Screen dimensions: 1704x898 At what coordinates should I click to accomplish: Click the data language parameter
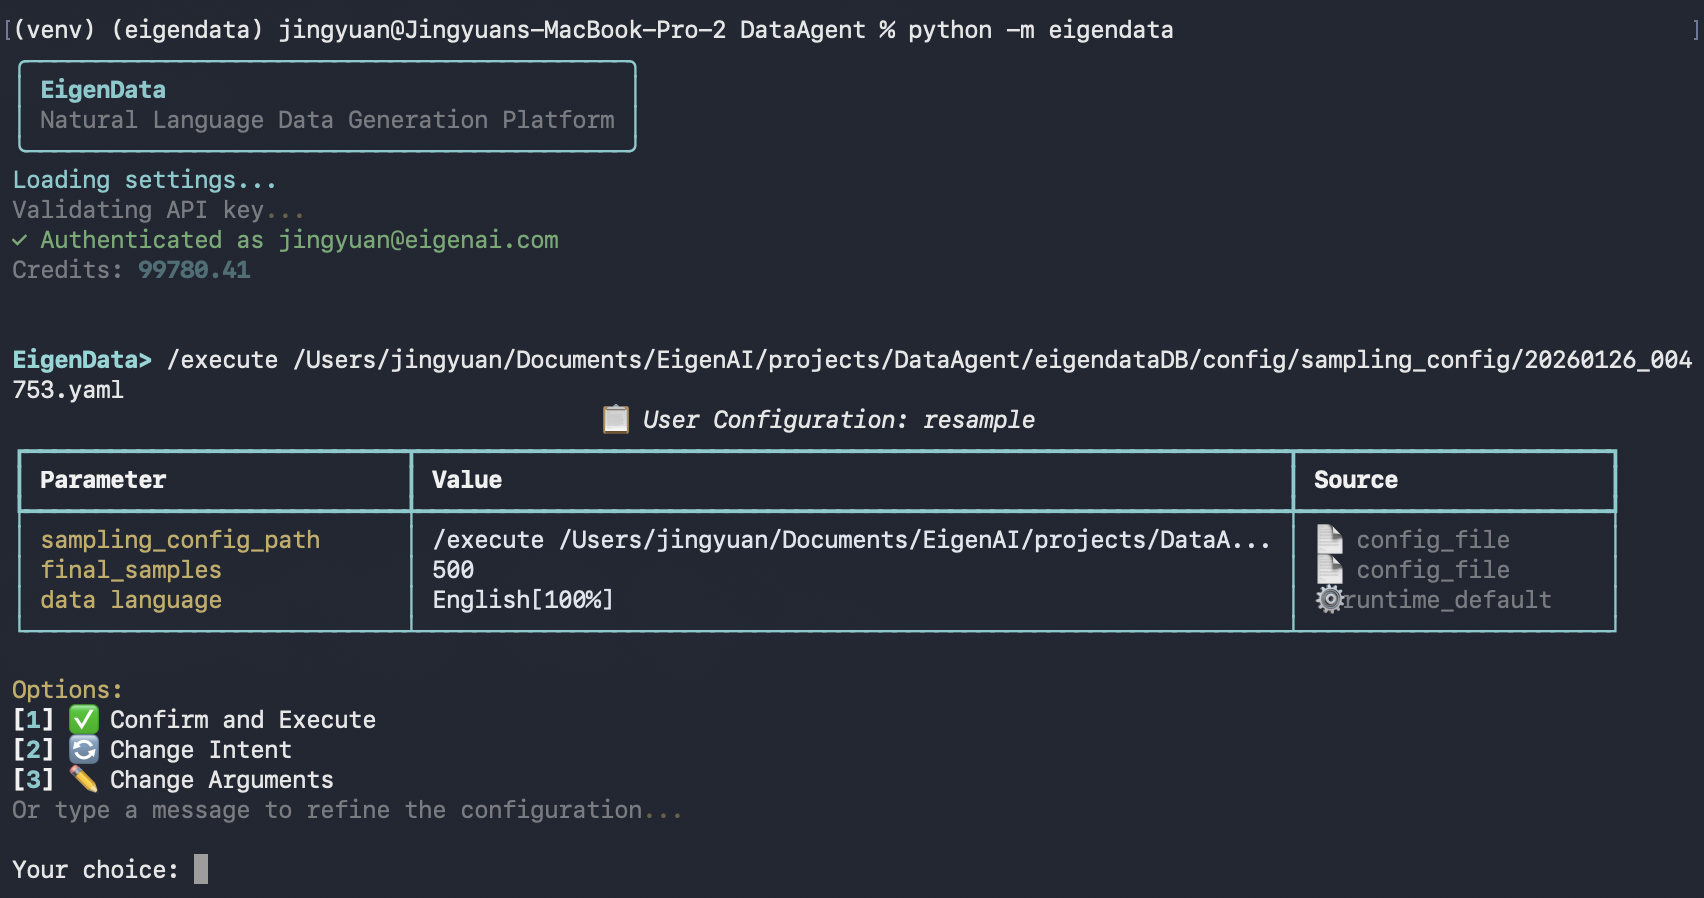(131, 600)
